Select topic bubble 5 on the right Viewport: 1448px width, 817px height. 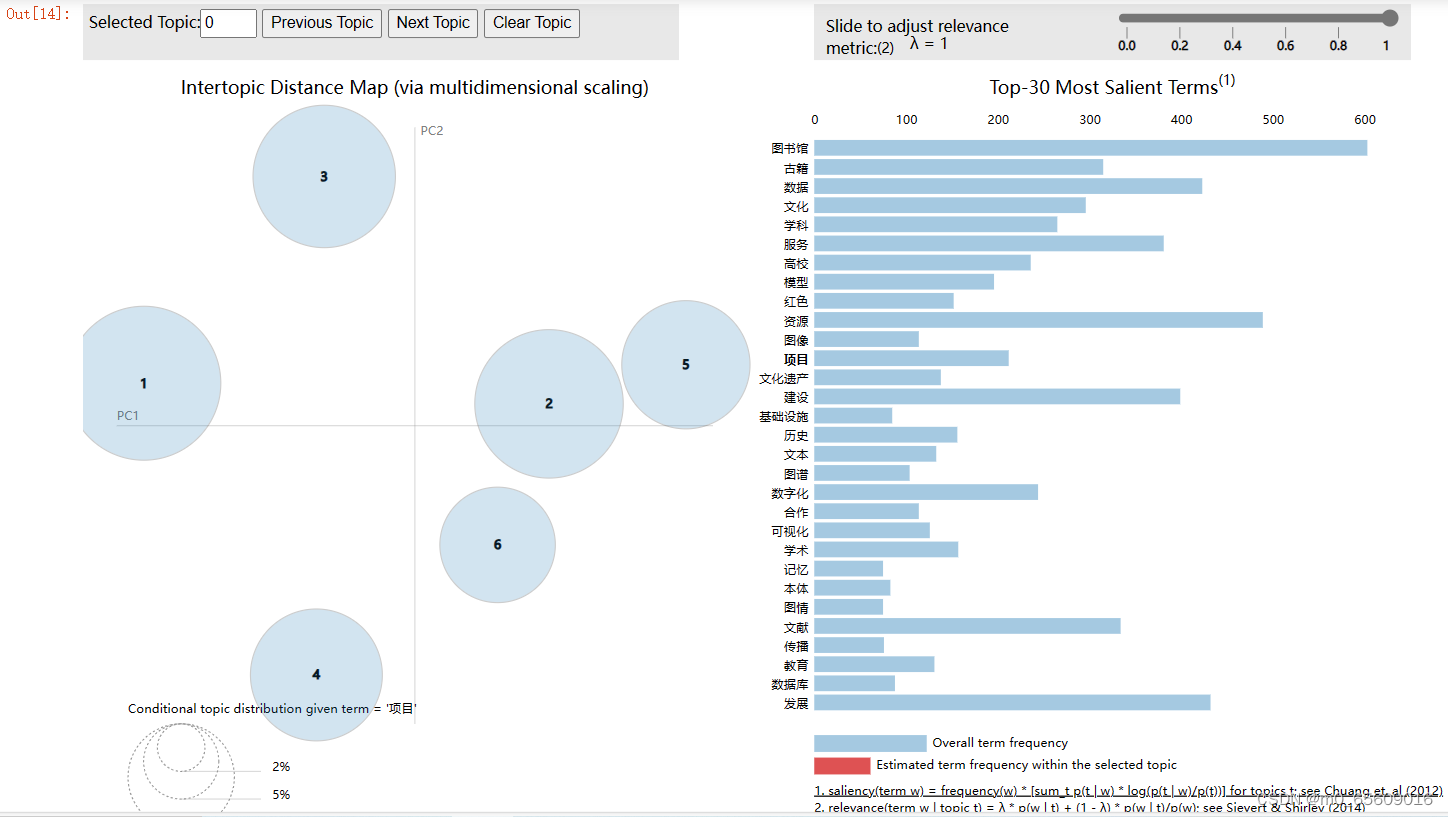(686, 365)
